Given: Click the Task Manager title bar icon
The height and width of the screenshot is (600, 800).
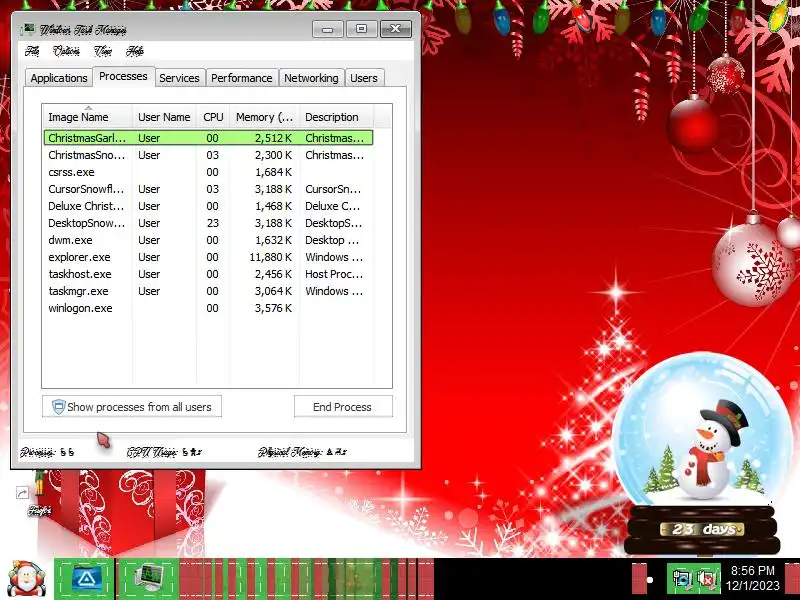Looking at the screenshot, I should click(x=27, y=29).
